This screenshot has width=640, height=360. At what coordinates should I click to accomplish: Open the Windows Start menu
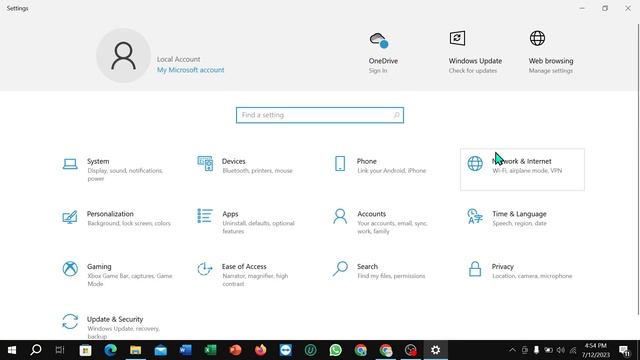pos(12,350)
